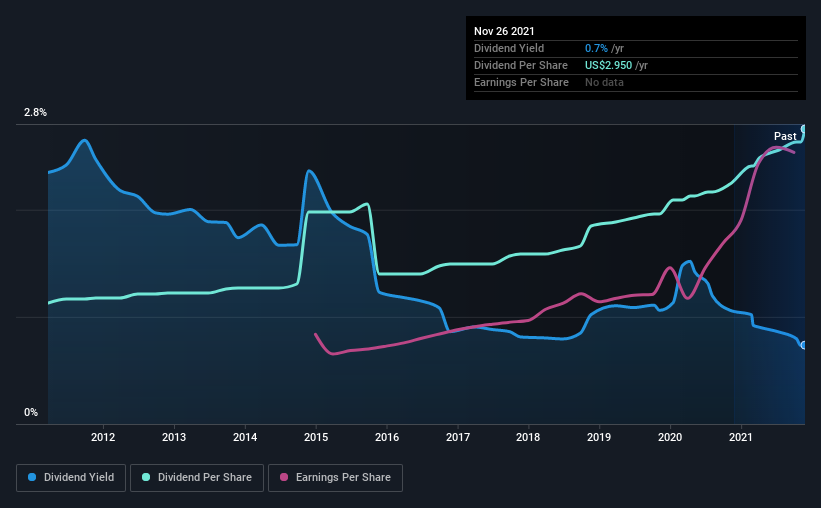Viewport: 821px width, 508px height.
Task: Click the 0% y-axis label
Action: pos(31,412)
